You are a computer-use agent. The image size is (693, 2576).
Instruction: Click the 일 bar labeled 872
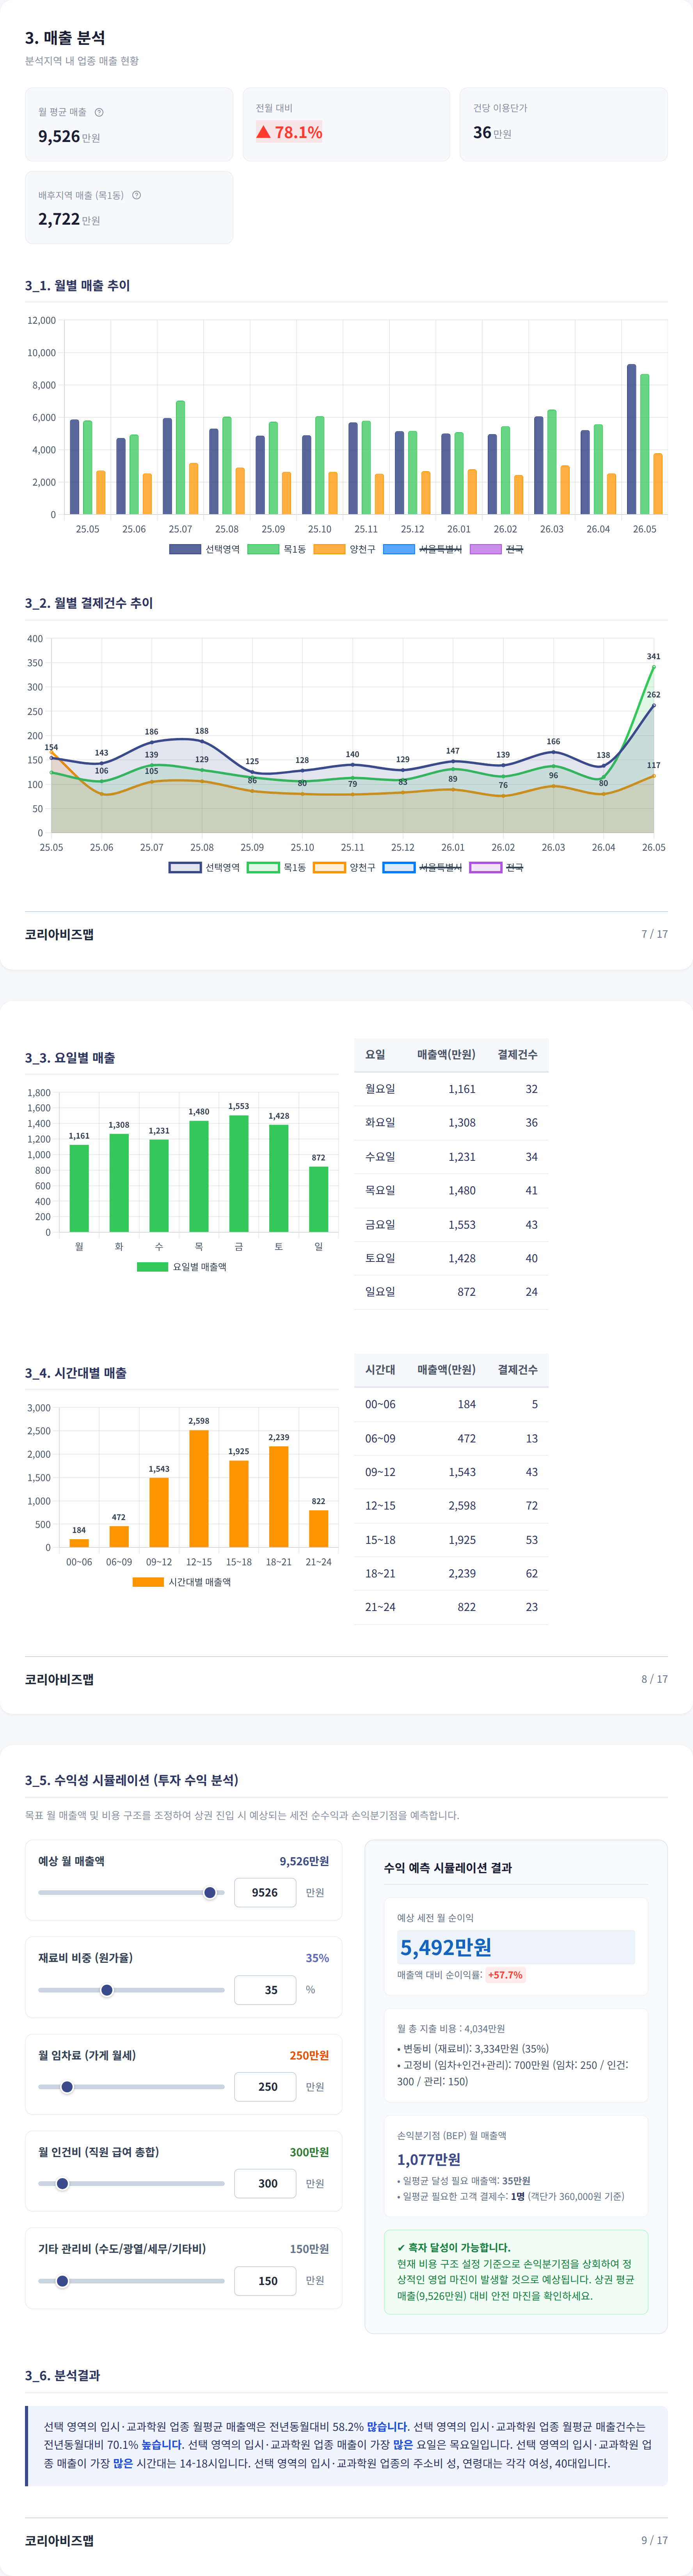pyautogui.click(x=318, y=1199)
